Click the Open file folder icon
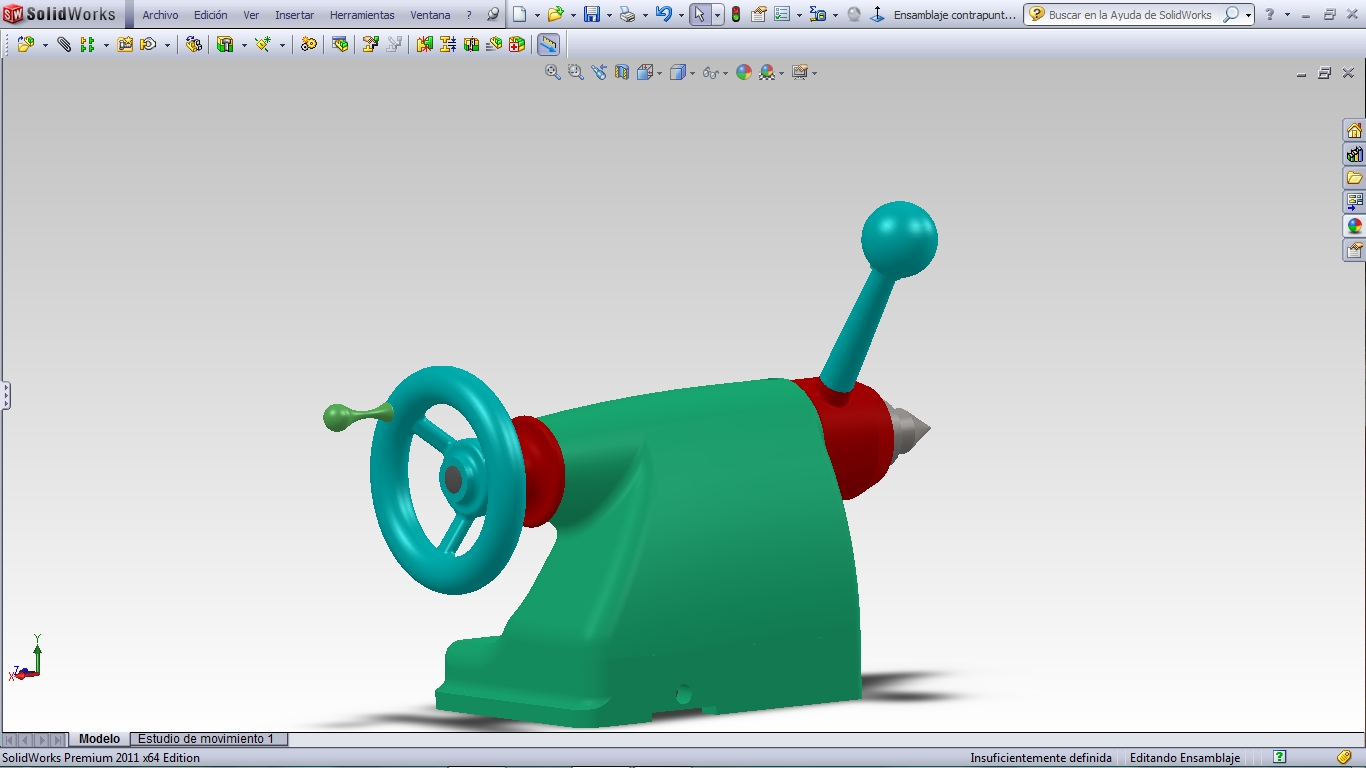 555,14
